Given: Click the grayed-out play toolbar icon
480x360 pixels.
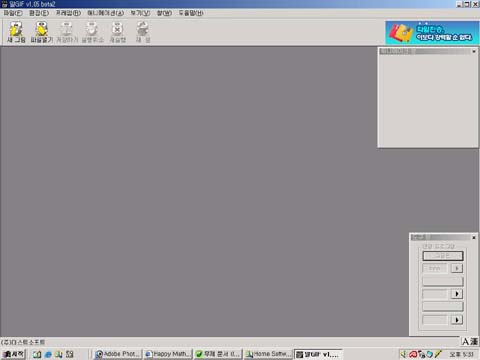Looking at the screenshot, I should [143, 32].
